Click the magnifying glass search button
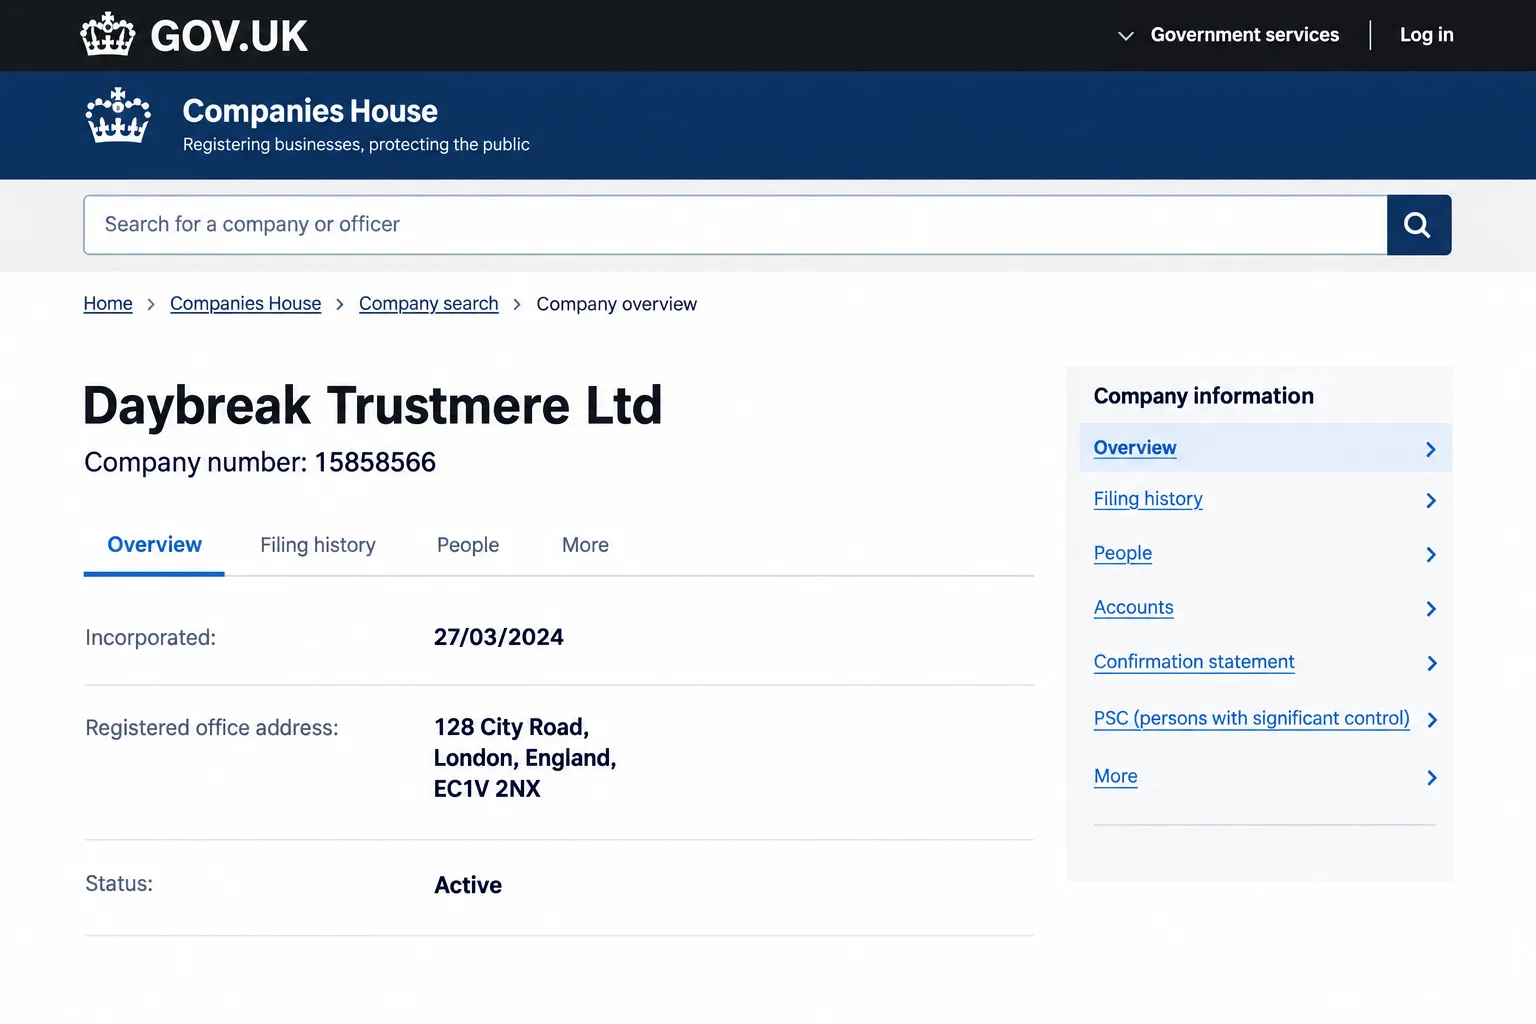 point(1418,225)
